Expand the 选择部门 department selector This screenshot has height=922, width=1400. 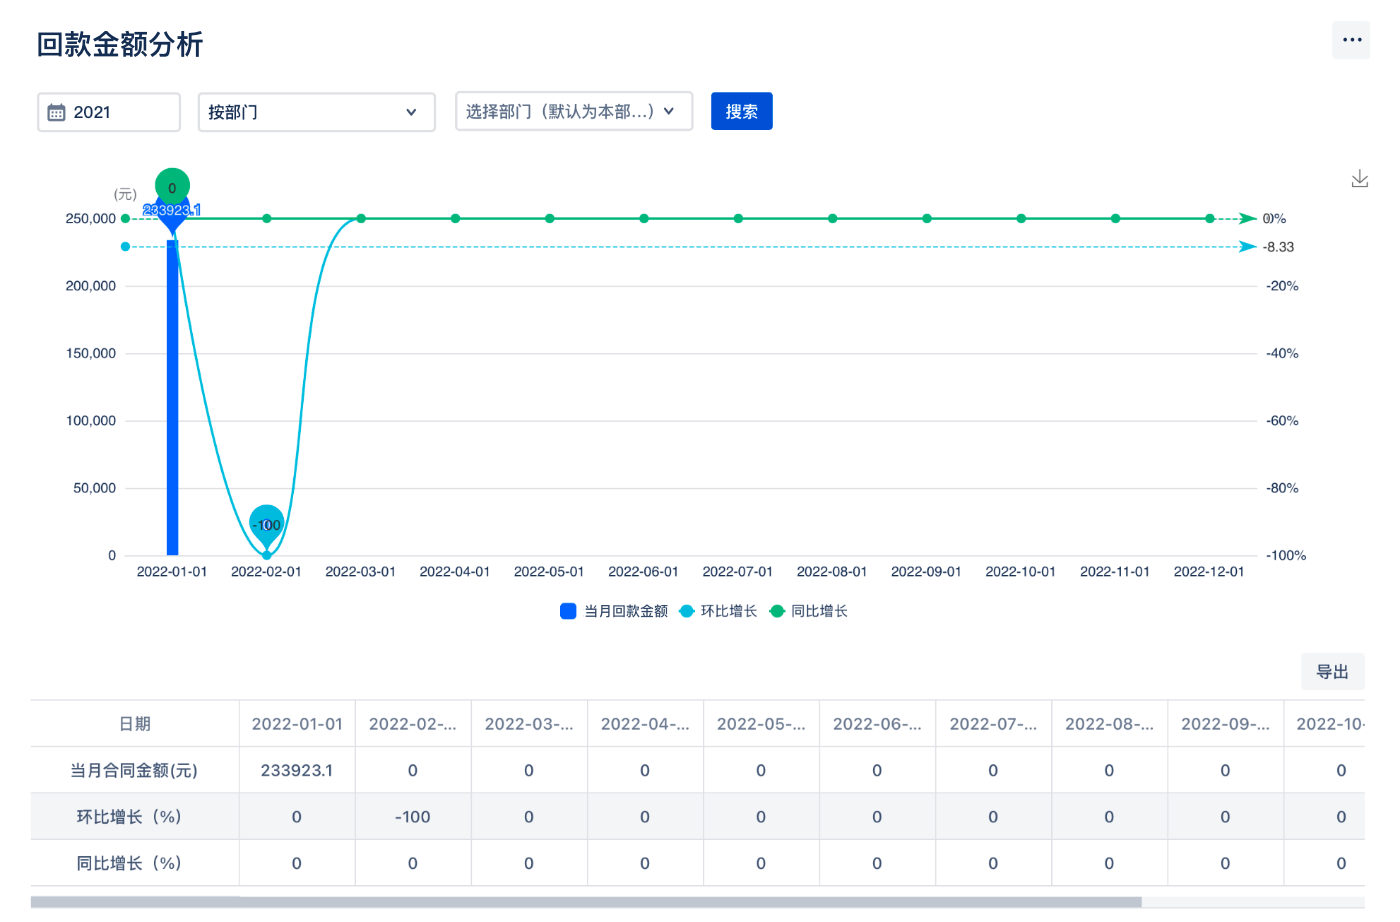point(573,112)
